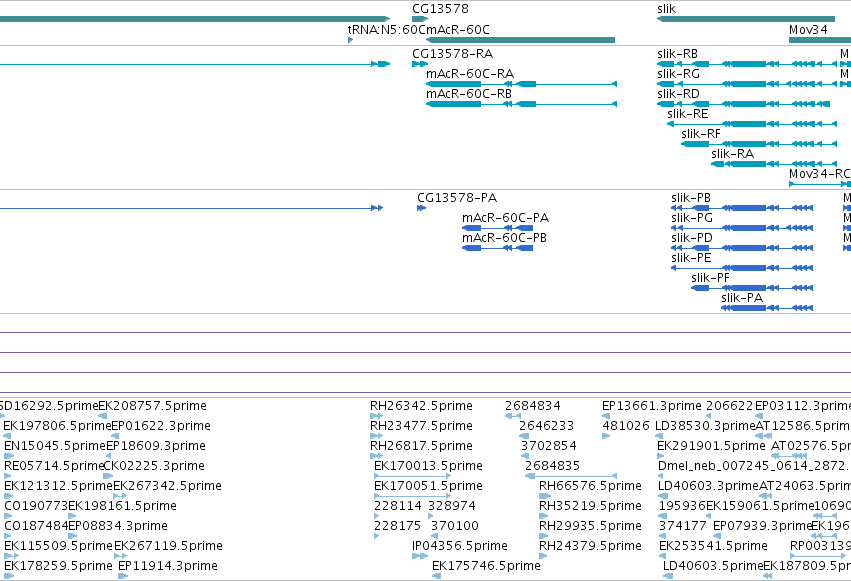Screen dimensions: 851x581
Task: Click the EK208757.5prime EST arrow
Action: click(103, 416)
